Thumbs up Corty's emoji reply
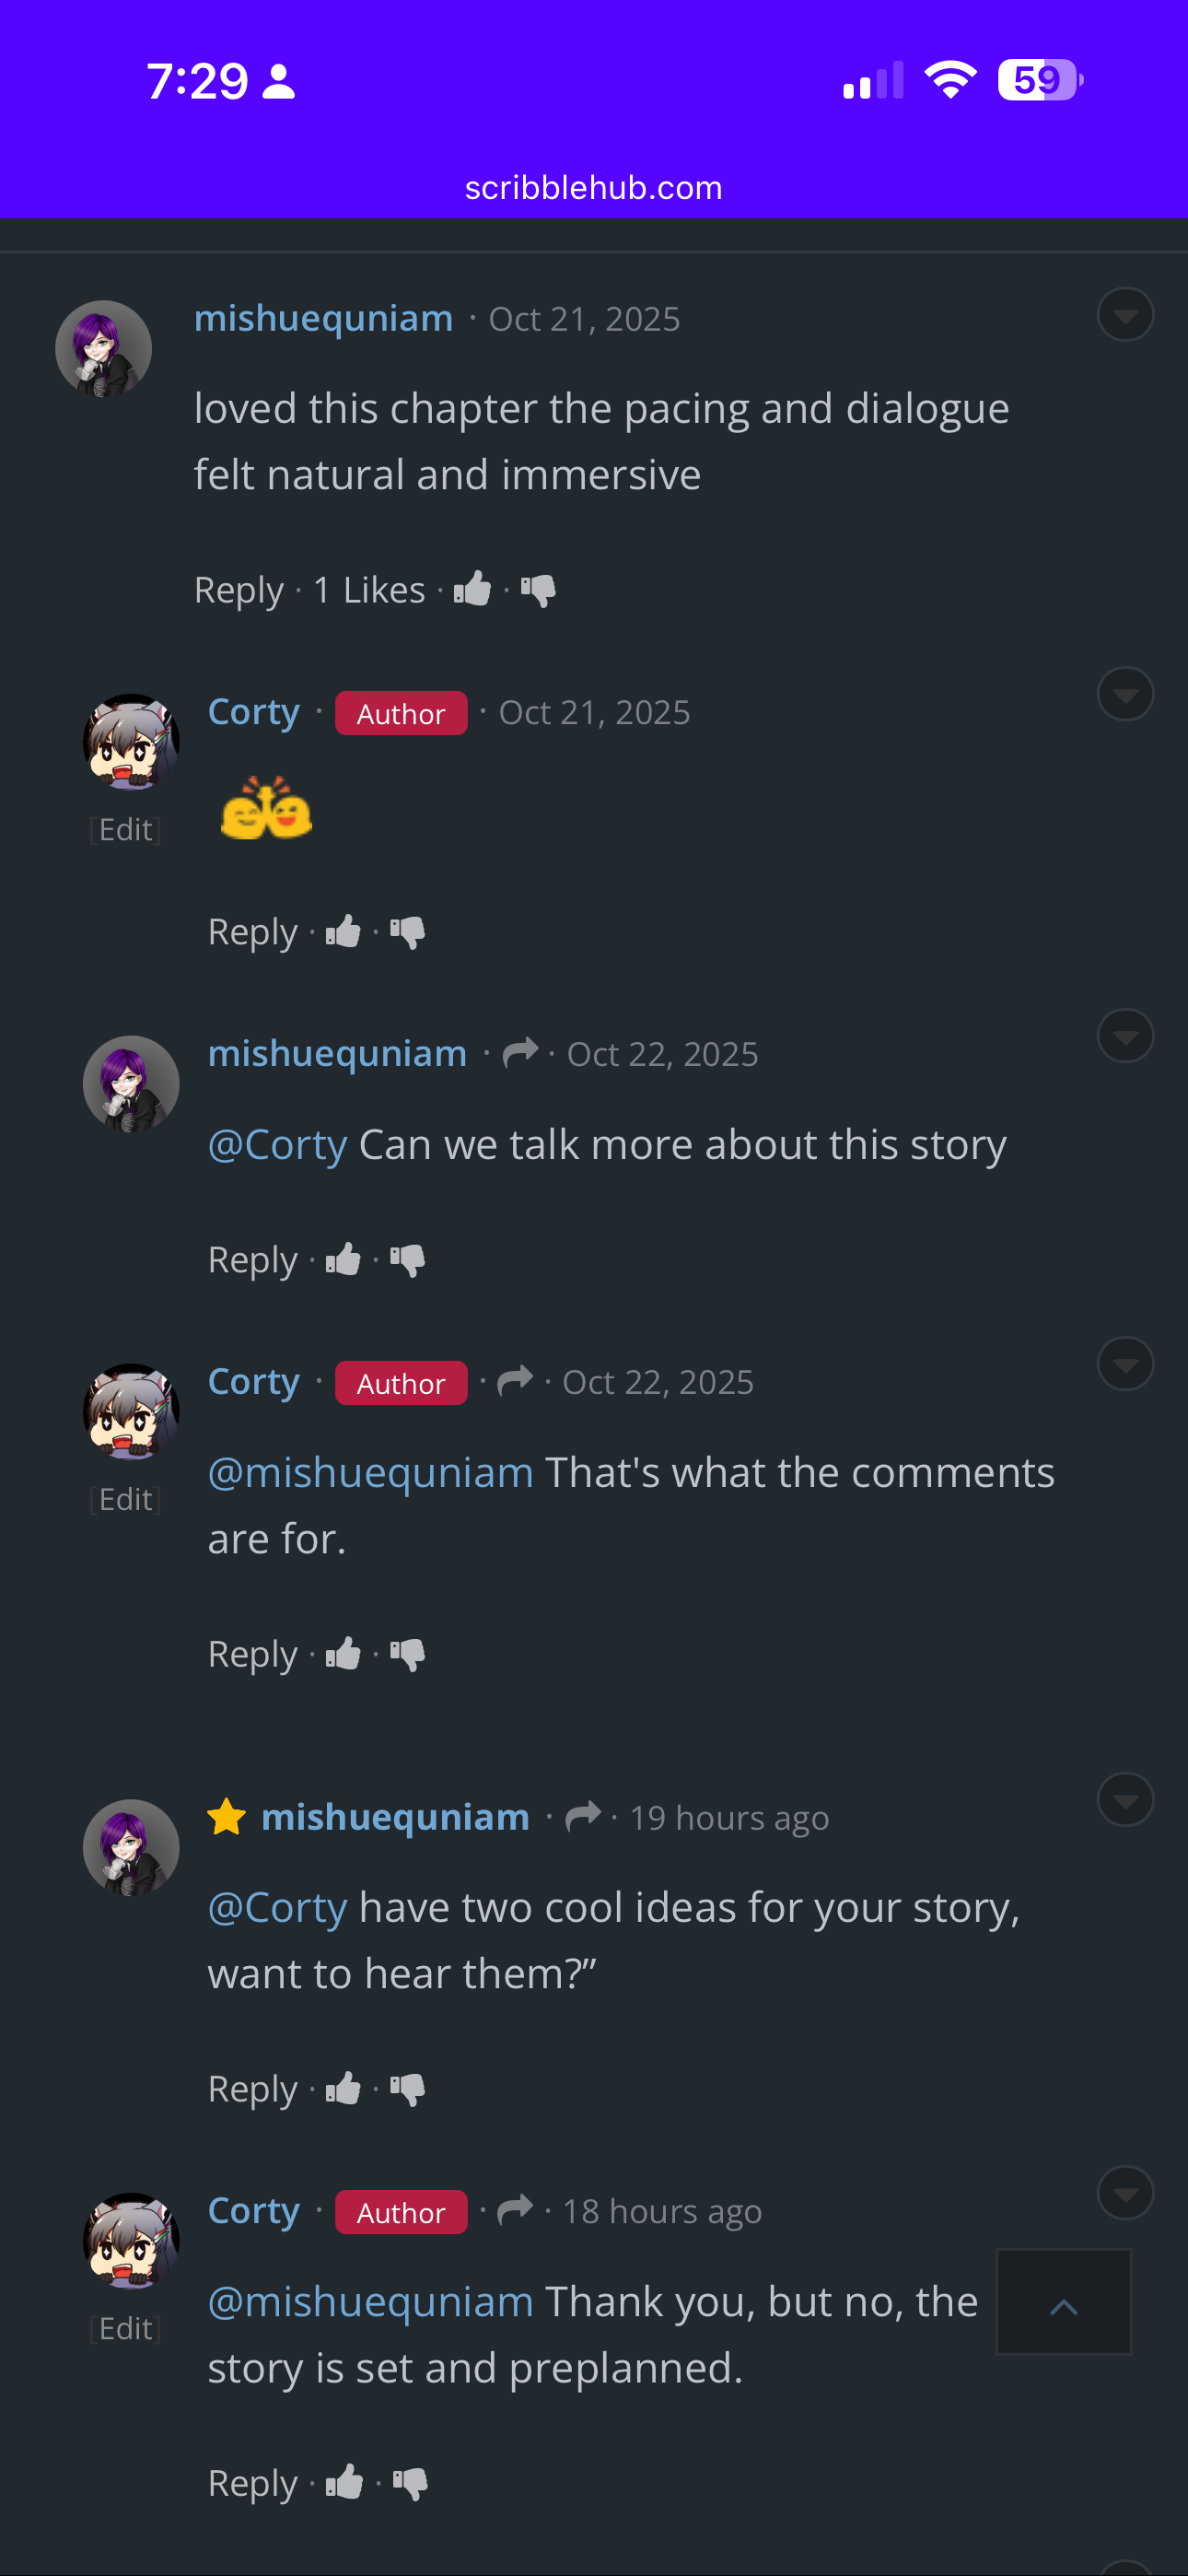The width and height of the screenshot is (1188, 2576). tap(343, 931)
